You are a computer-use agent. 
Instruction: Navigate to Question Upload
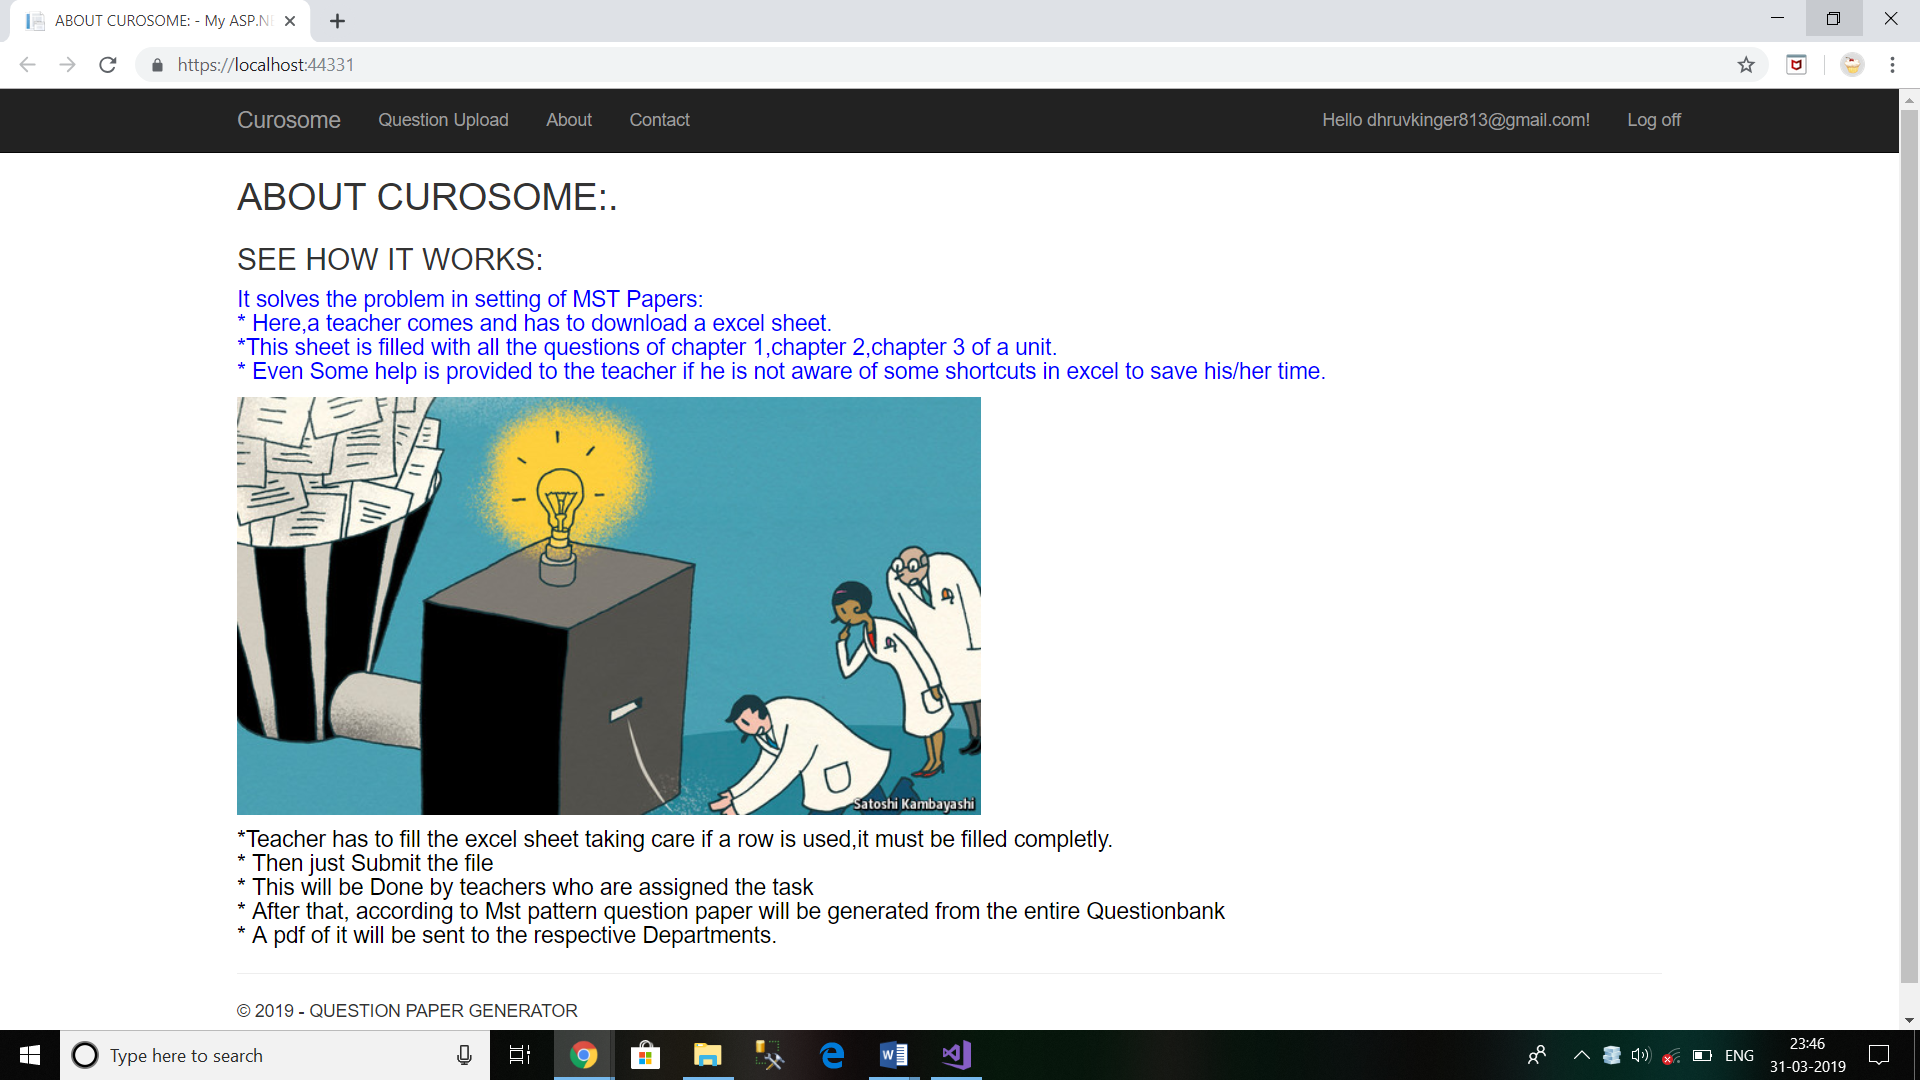click(x=442, y=120)
